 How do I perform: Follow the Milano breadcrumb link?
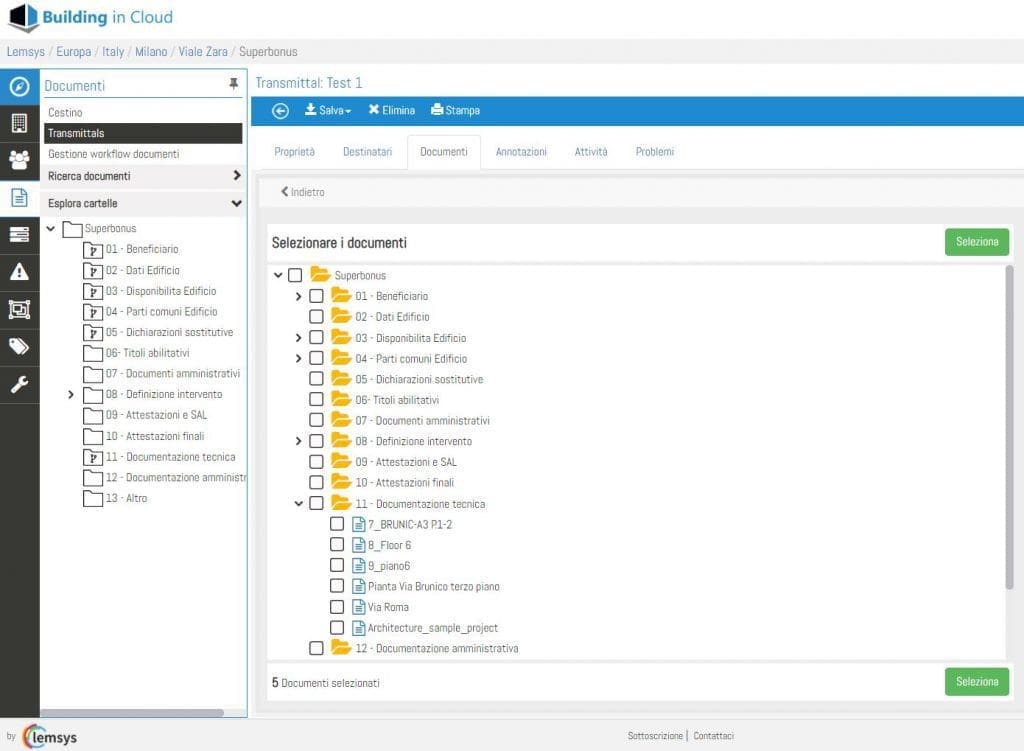(151, 52)
